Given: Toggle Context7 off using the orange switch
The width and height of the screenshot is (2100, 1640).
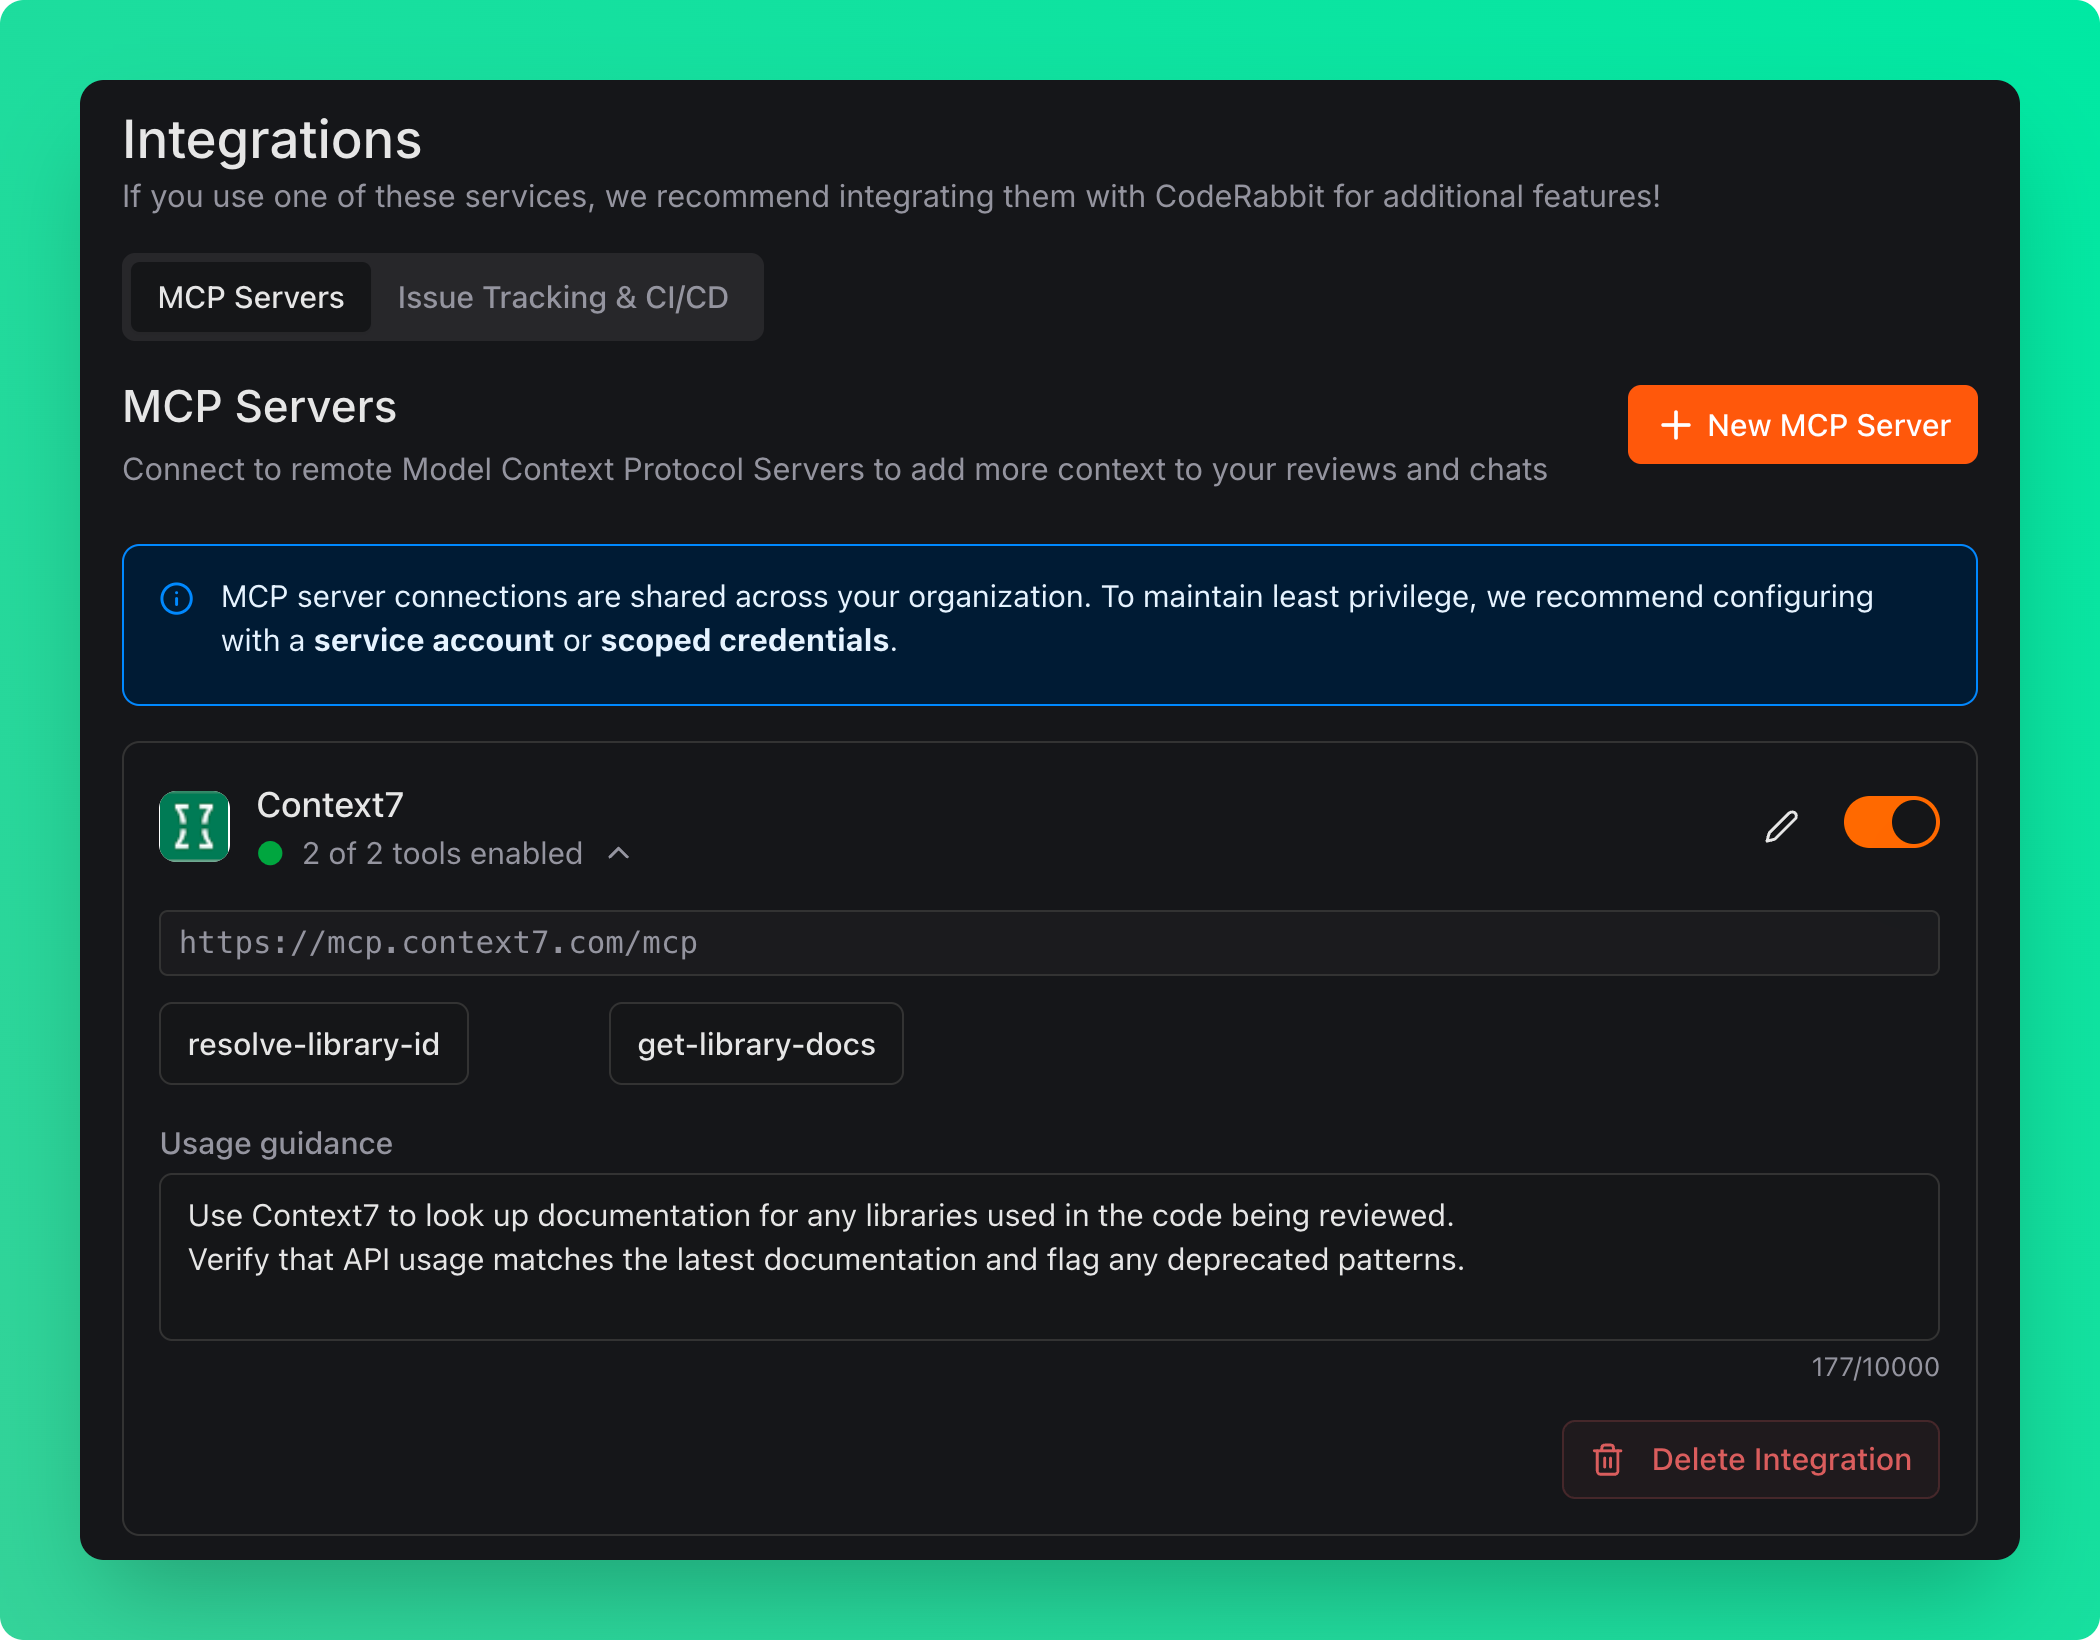Looking at the screenshot, I should (x=1891, y=821).
